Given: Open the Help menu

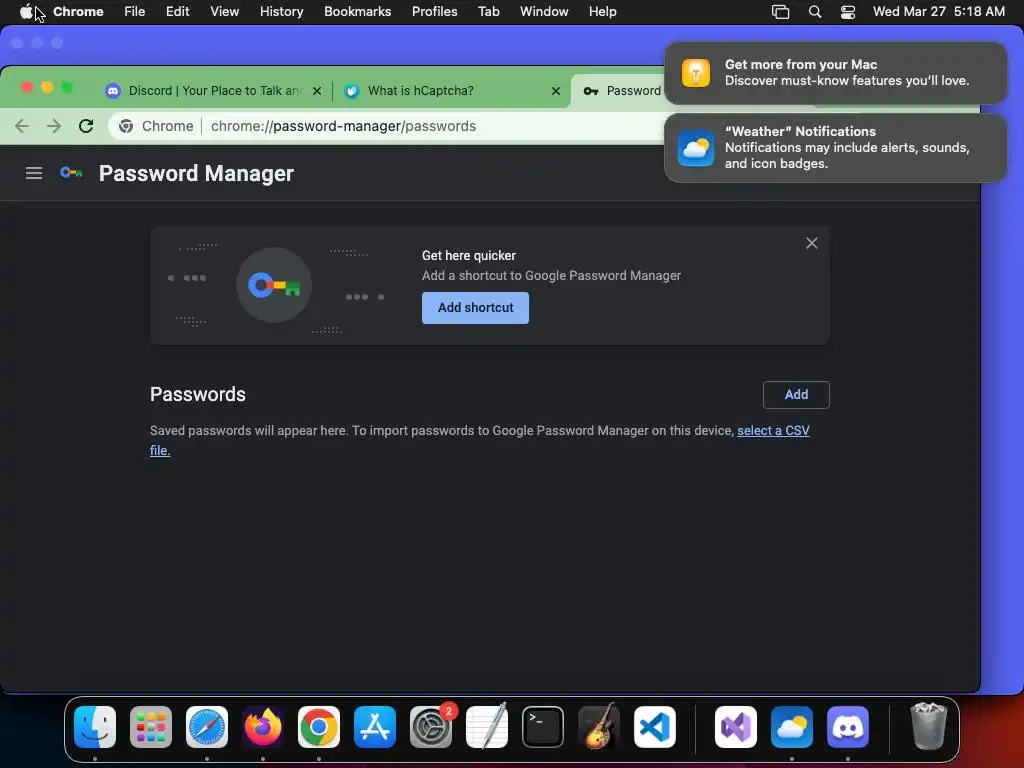Looking at the screenshot, I should (x=602, y=11).
